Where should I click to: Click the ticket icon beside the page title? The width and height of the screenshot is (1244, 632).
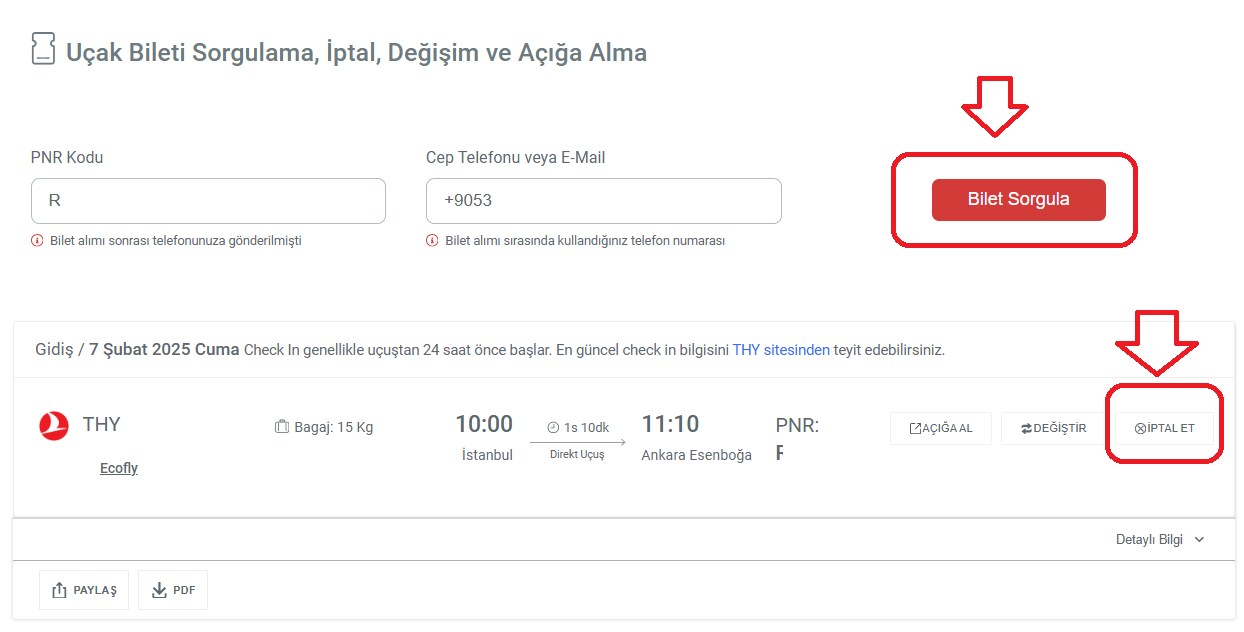coord(42,48)
